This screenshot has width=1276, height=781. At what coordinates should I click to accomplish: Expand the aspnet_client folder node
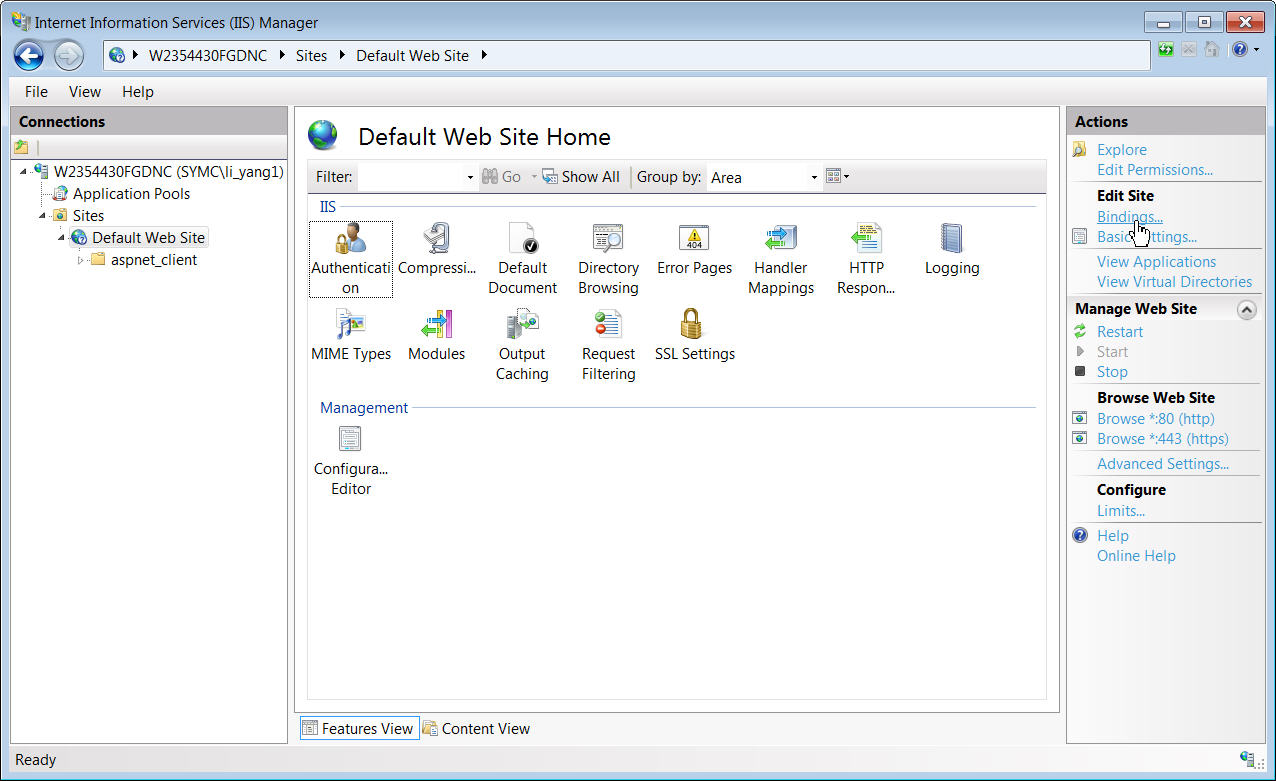[82, 260]
